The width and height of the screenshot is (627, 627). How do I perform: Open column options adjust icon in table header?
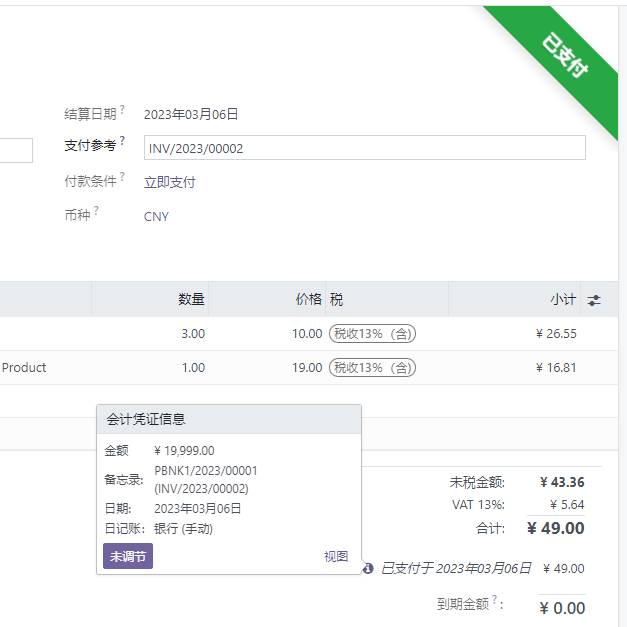594,300
